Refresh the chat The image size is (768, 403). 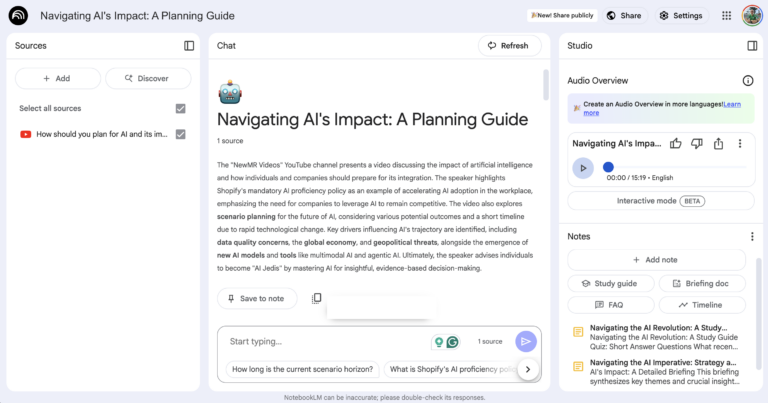[x=509, y=46]
